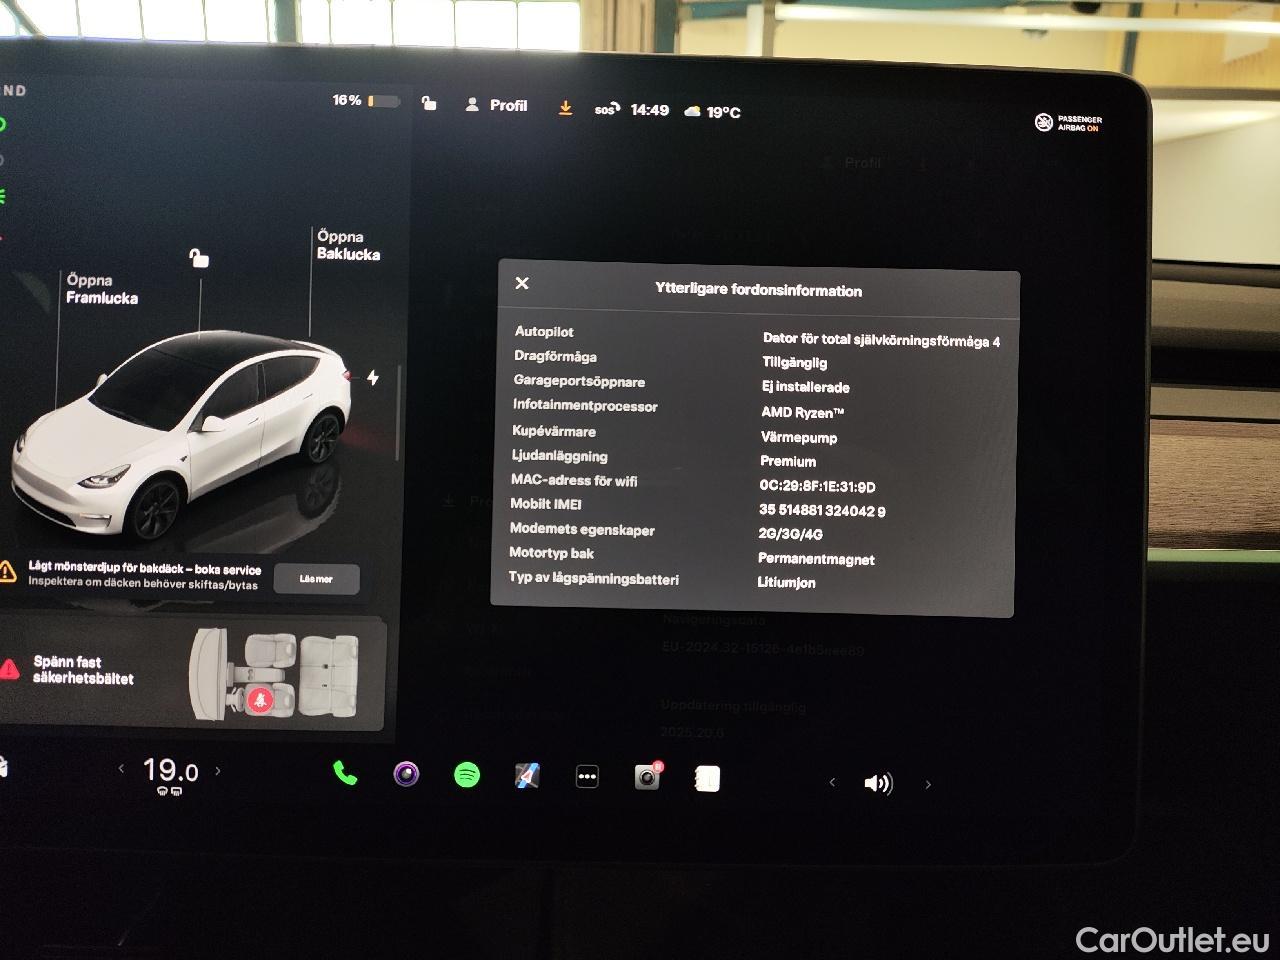Select the Kupévärmare label

click(554, 431)
